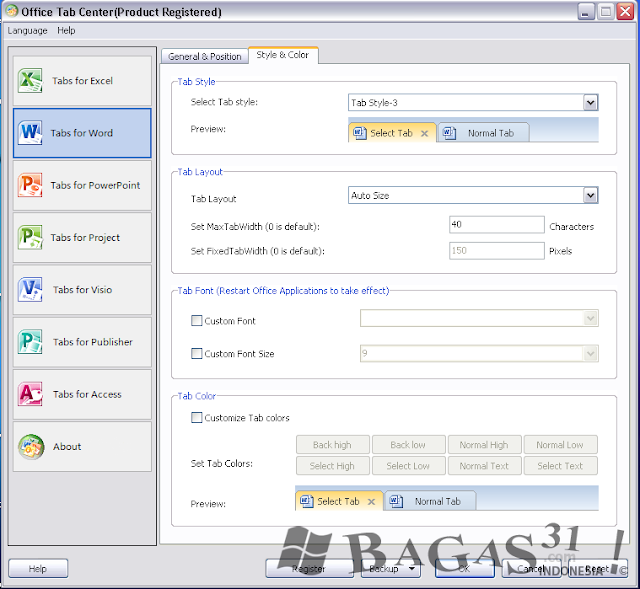Click close X on Select Tab in Tab Color preview
Viewport: 640px width, 589px height.
[371, 502]
